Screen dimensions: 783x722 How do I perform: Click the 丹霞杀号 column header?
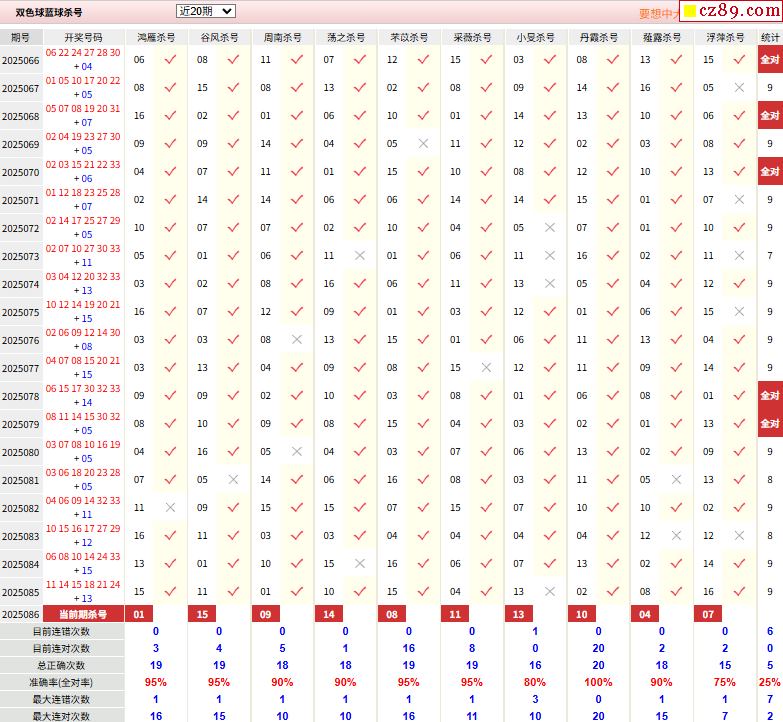pos(599,37)
